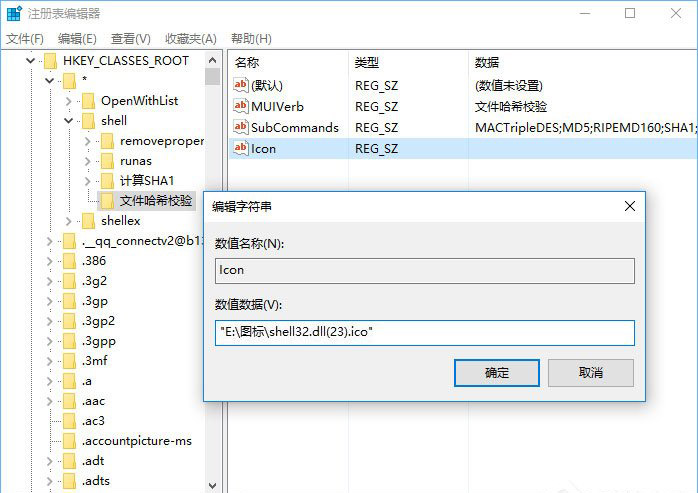This screenshot has height=493, width=698.
Task: Open the 收藏夹(A) menu
Action: click(190, 38)
